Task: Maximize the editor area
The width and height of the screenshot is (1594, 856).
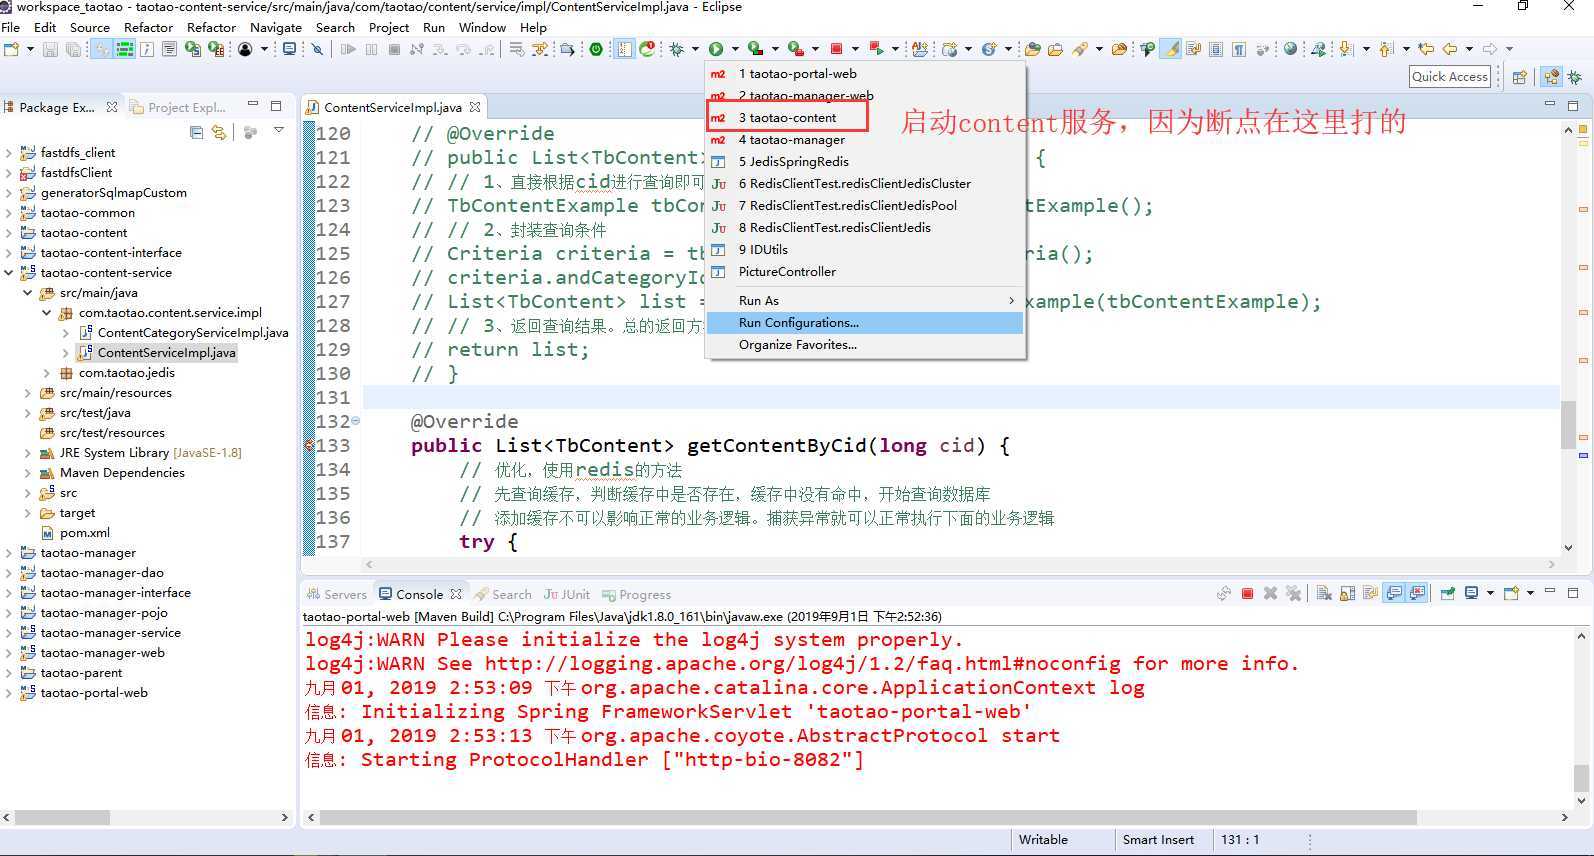Action: [x=1573, y=105]
